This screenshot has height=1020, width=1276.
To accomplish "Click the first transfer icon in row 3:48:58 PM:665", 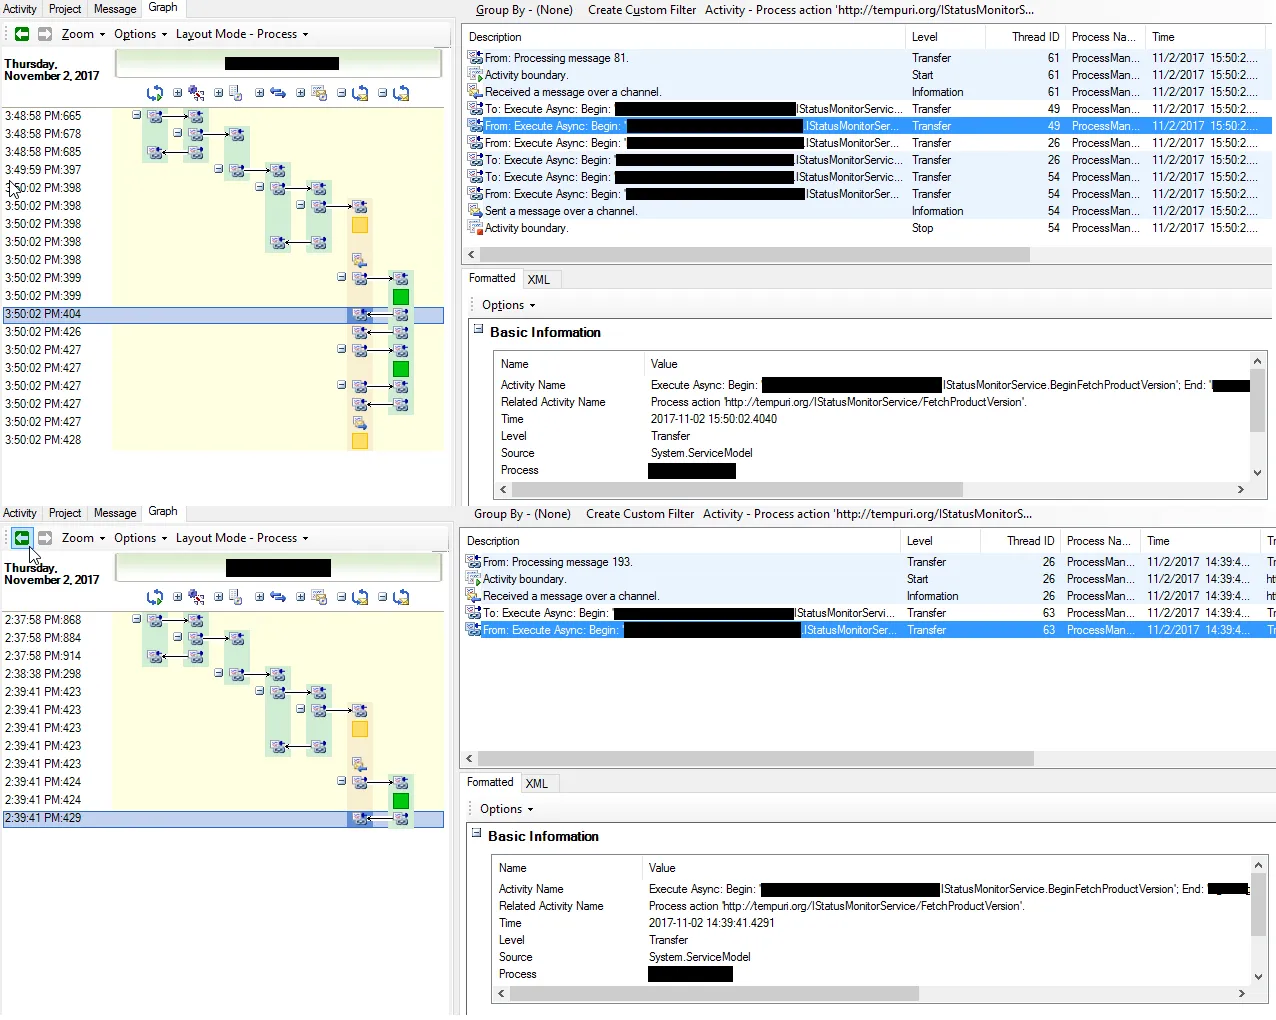I will [155, 116].
